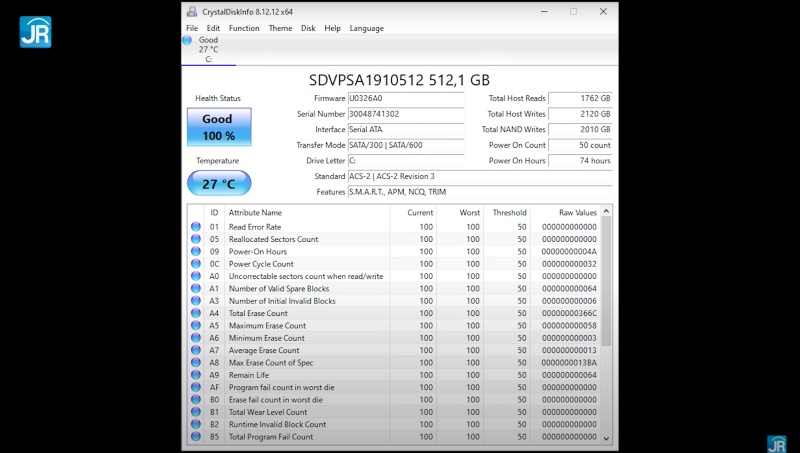The width and height of the screenshot is (800, 453).
Task: Click the 2010 GB Total NAND Writes value
Action: tap(580, 129)
